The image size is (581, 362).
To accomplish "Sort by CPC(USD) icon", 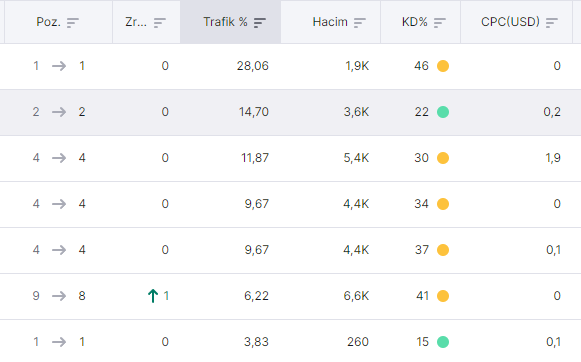I will coord(552,23).
